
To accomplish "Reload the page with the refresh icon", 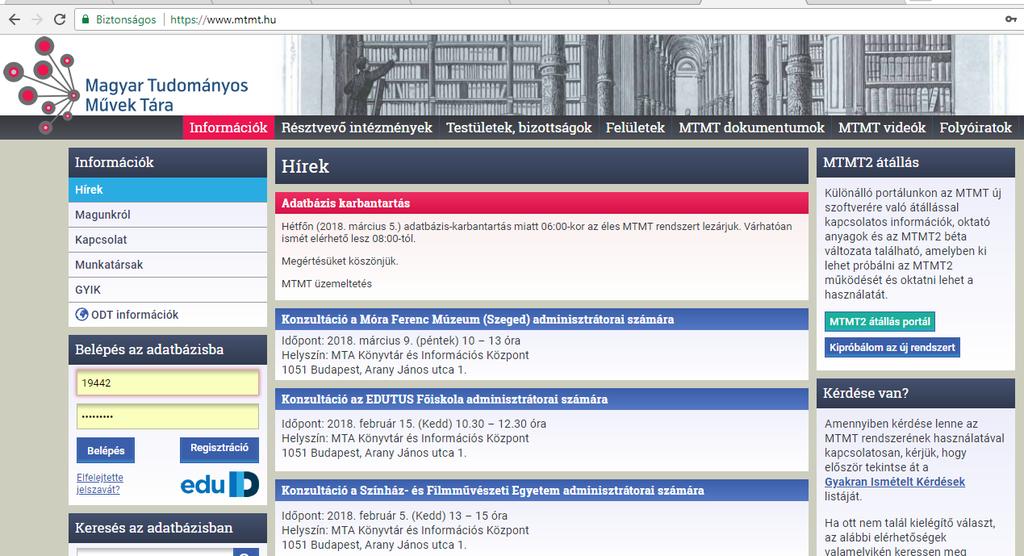I will tap(59, 20).
